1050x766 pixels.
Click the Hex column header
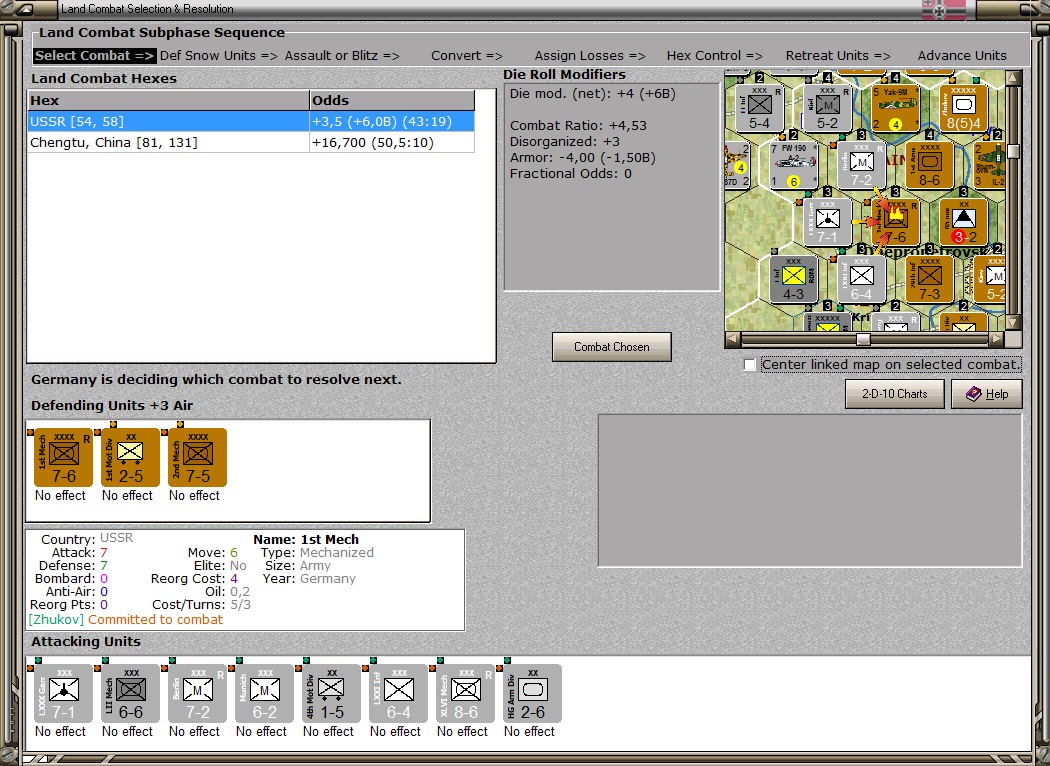click(169, 100)
